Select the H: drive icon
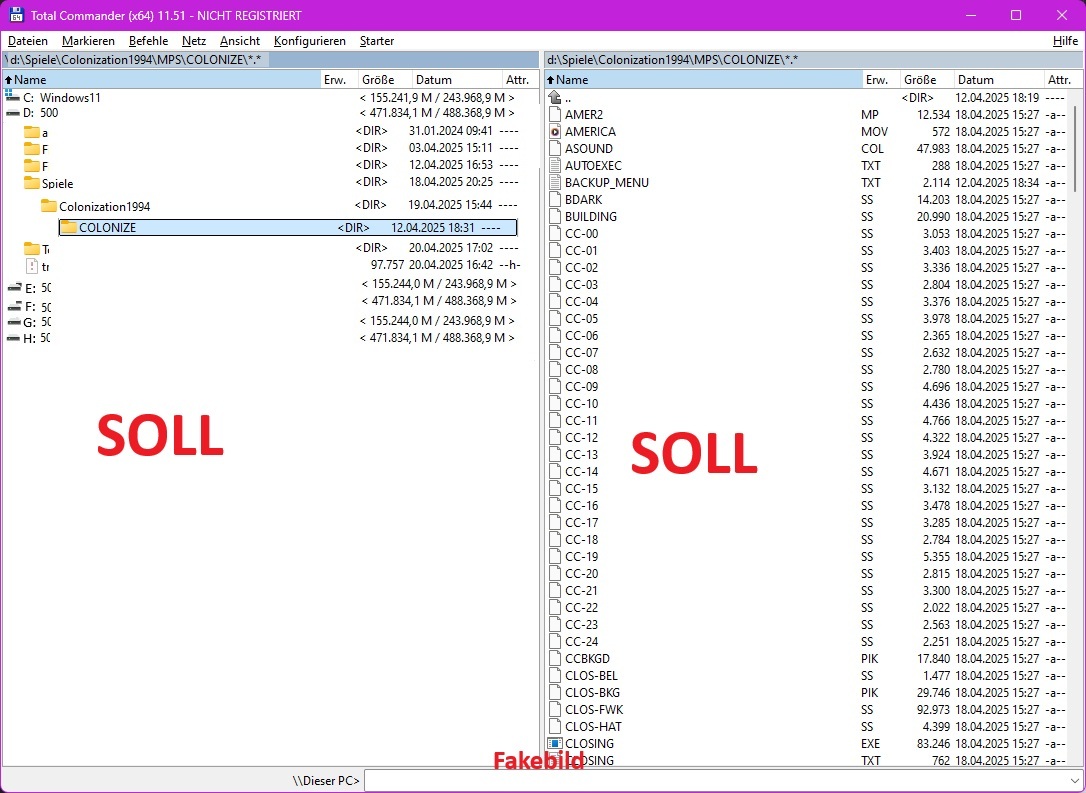This screenshot has width=1086, height=793. tap(14, 339)
